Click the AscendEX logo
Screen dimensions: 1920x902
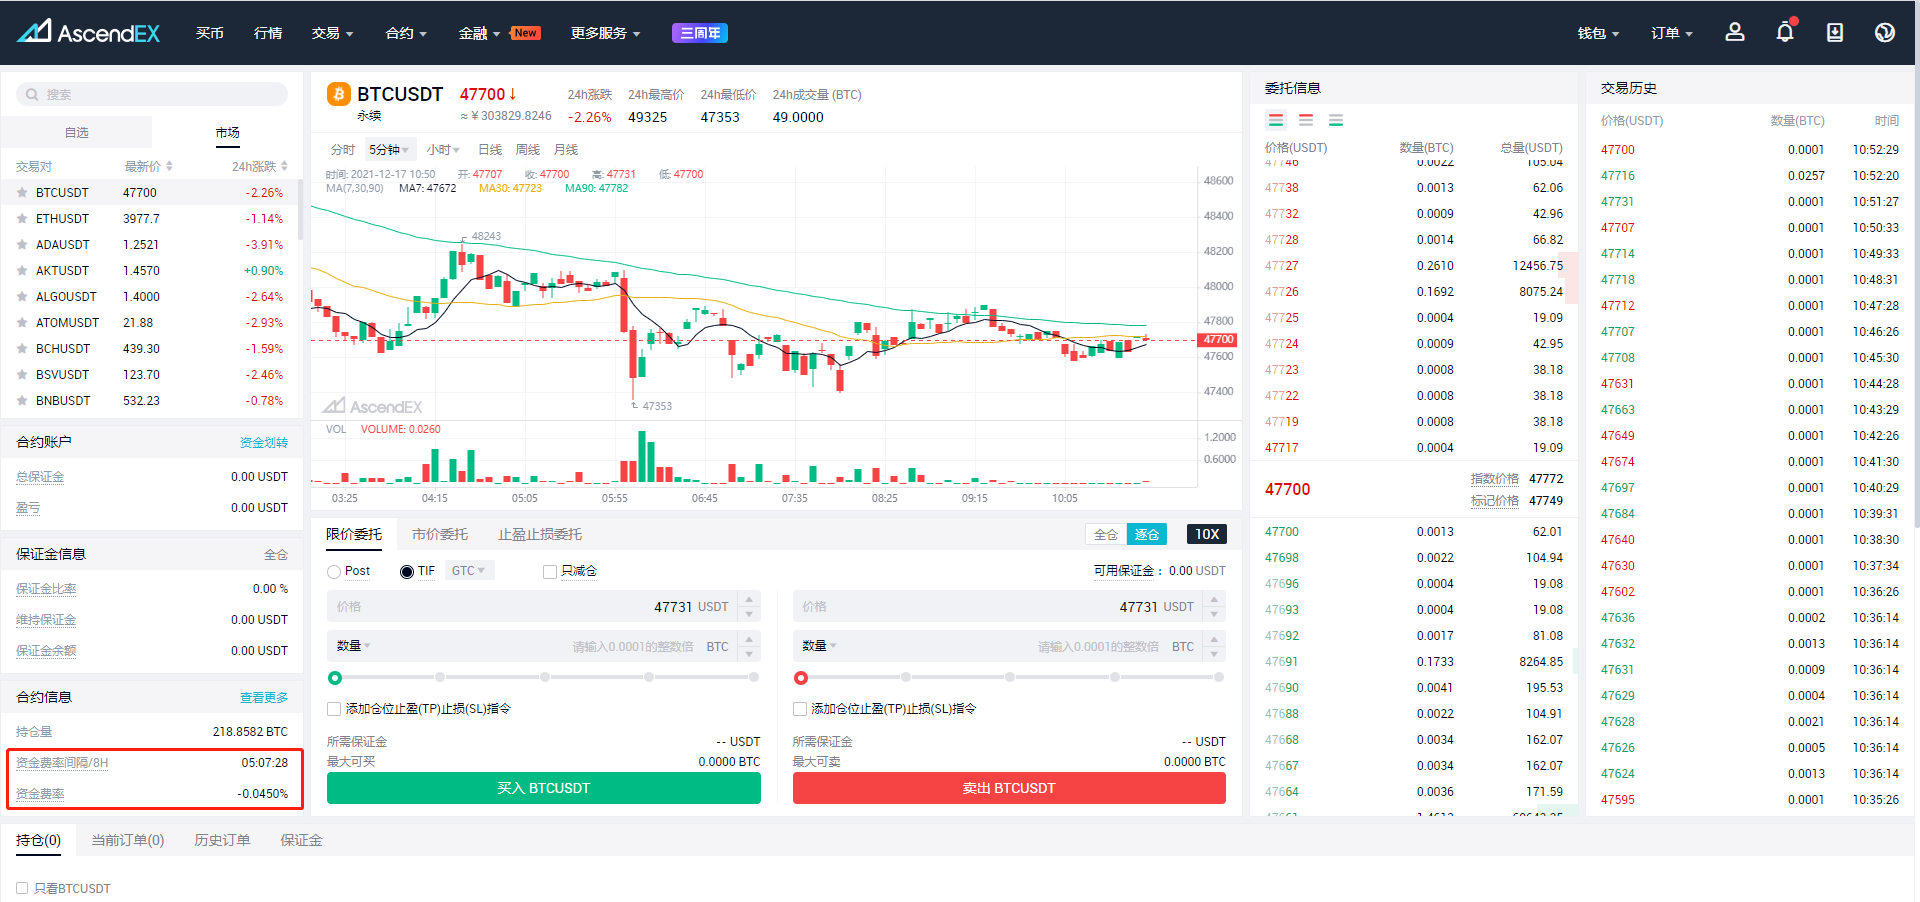coord(88,33)
